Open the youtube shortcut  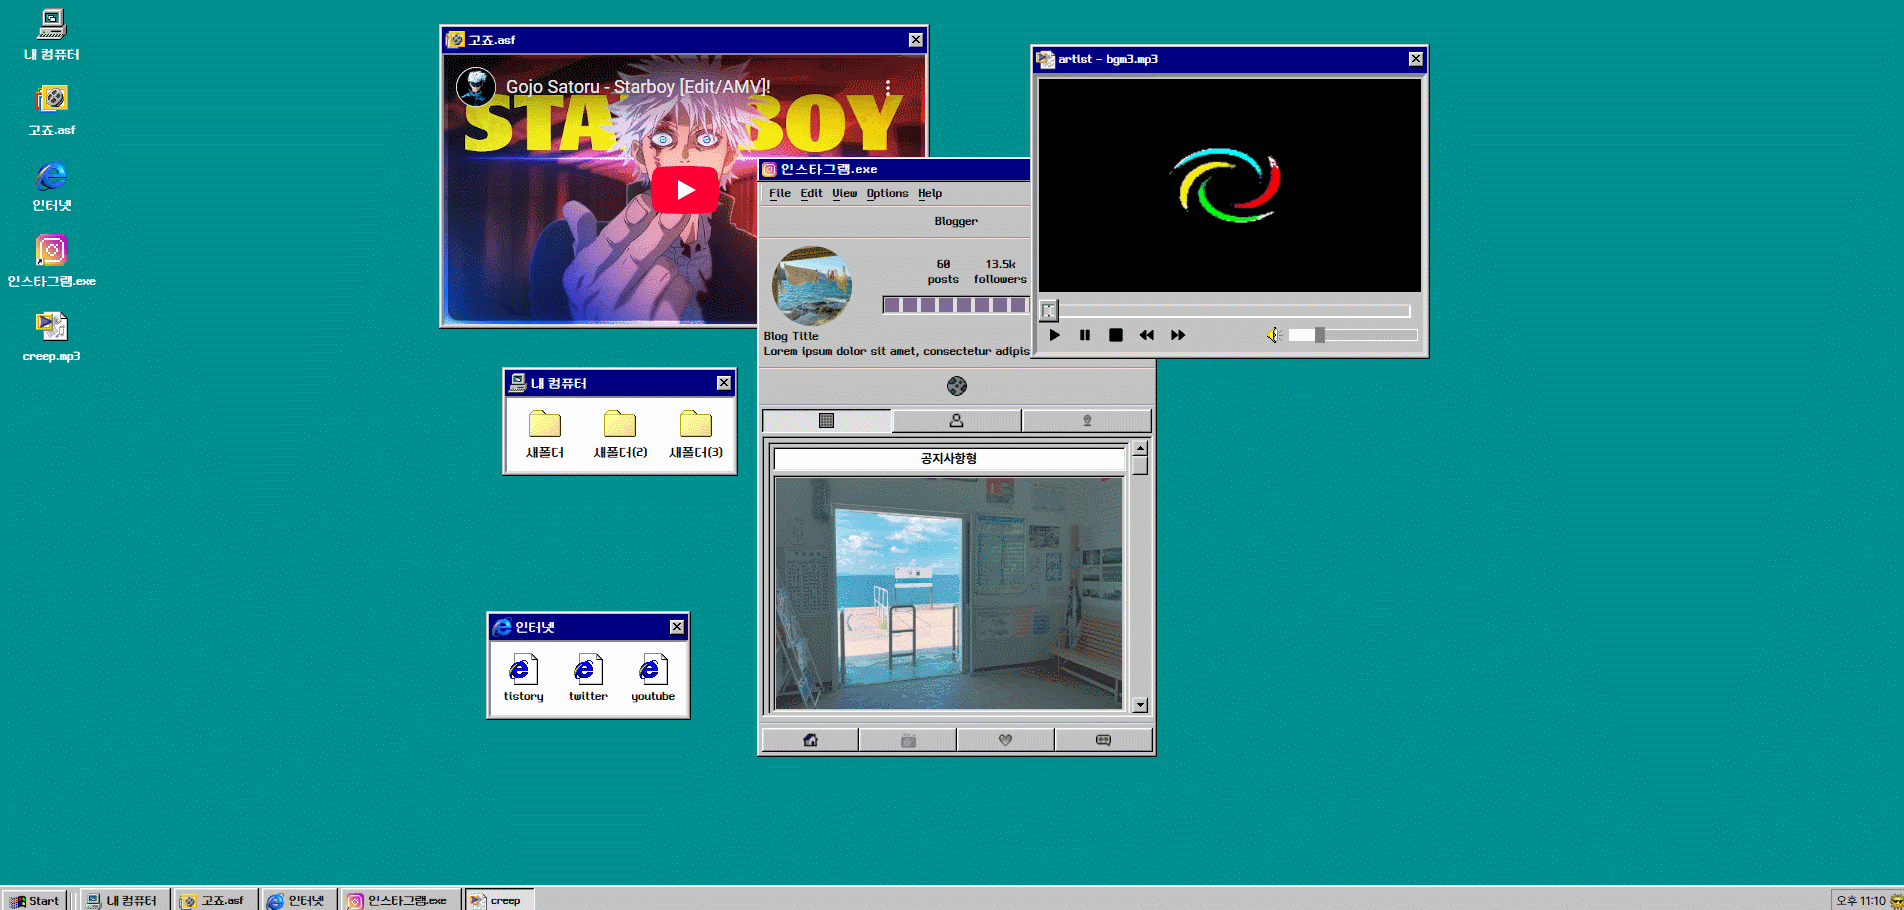tap(653, 677)
